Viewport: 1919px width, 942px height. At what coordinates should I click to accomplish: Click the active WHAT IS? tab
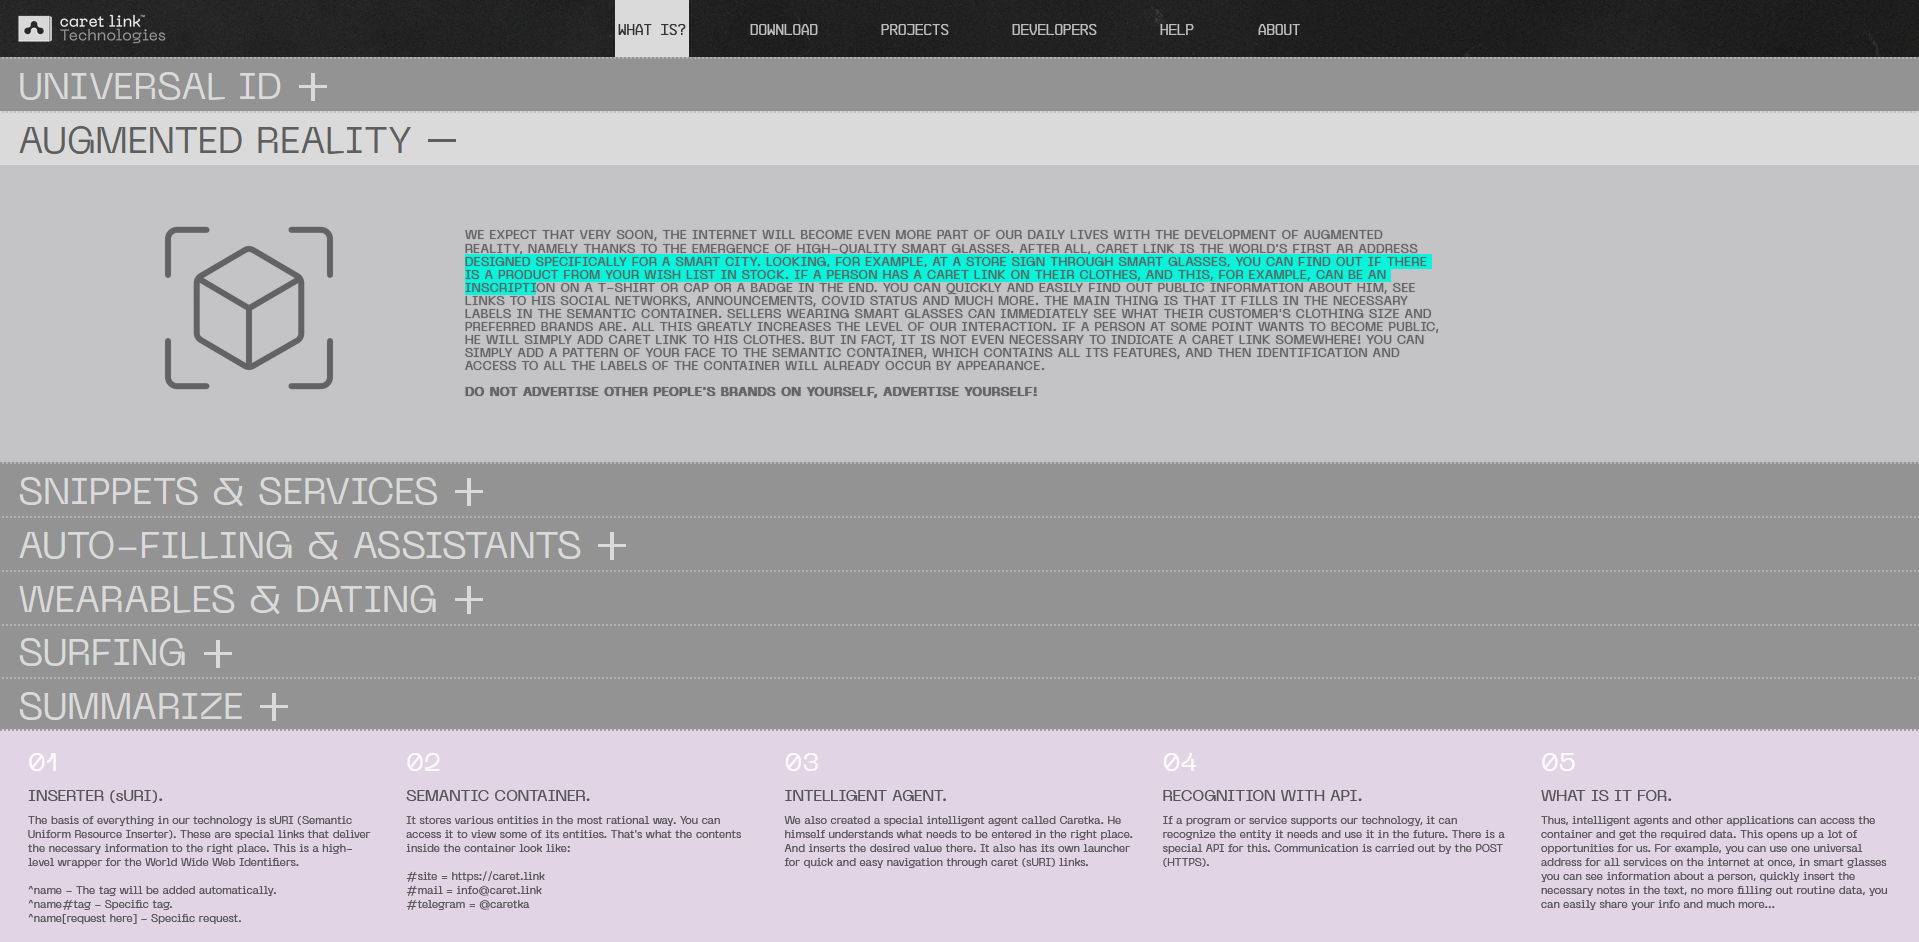coord(651,29)
